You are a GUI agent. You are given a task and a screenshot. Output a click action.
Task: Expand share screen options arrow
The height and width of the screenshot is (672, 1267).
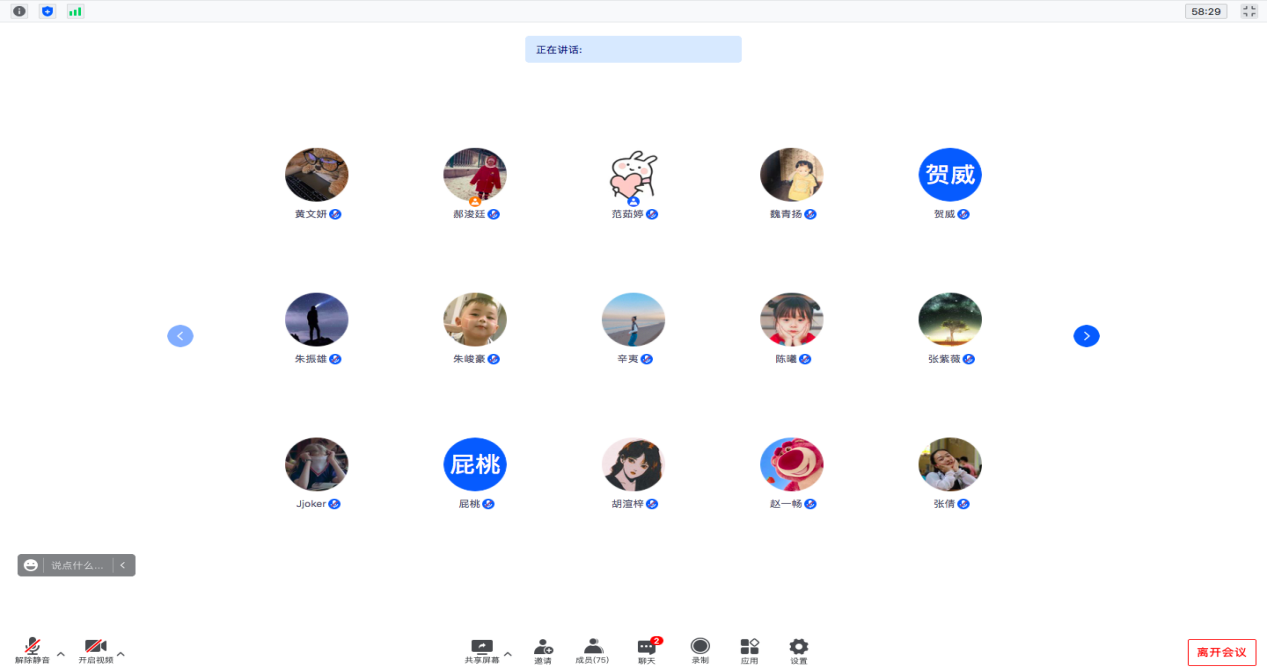507,654
